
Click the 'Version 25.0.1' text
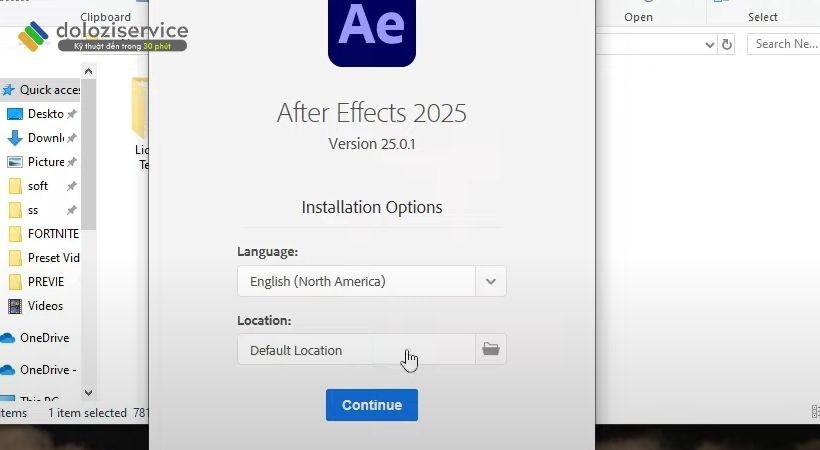tap(372, 144)
